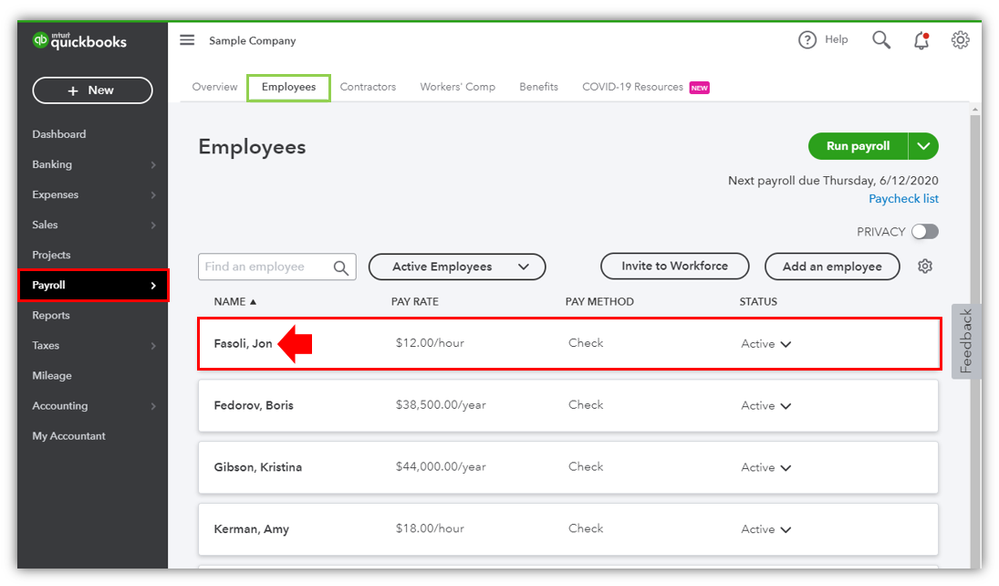Open the search magnifier in header
This screenshot has height=586, width=999.
tap(881, 40)
